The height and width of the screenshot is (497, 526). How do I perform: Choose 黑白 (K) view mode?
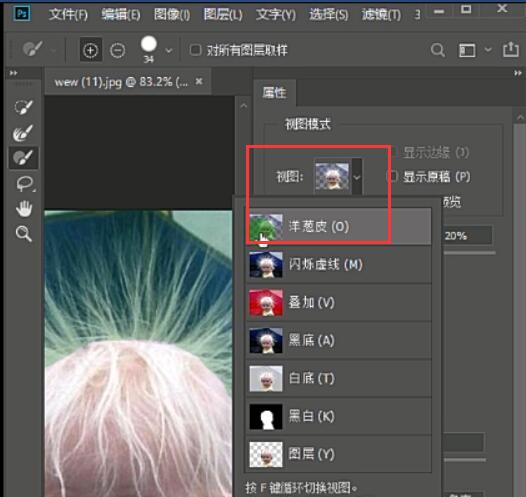pos(339,416)
